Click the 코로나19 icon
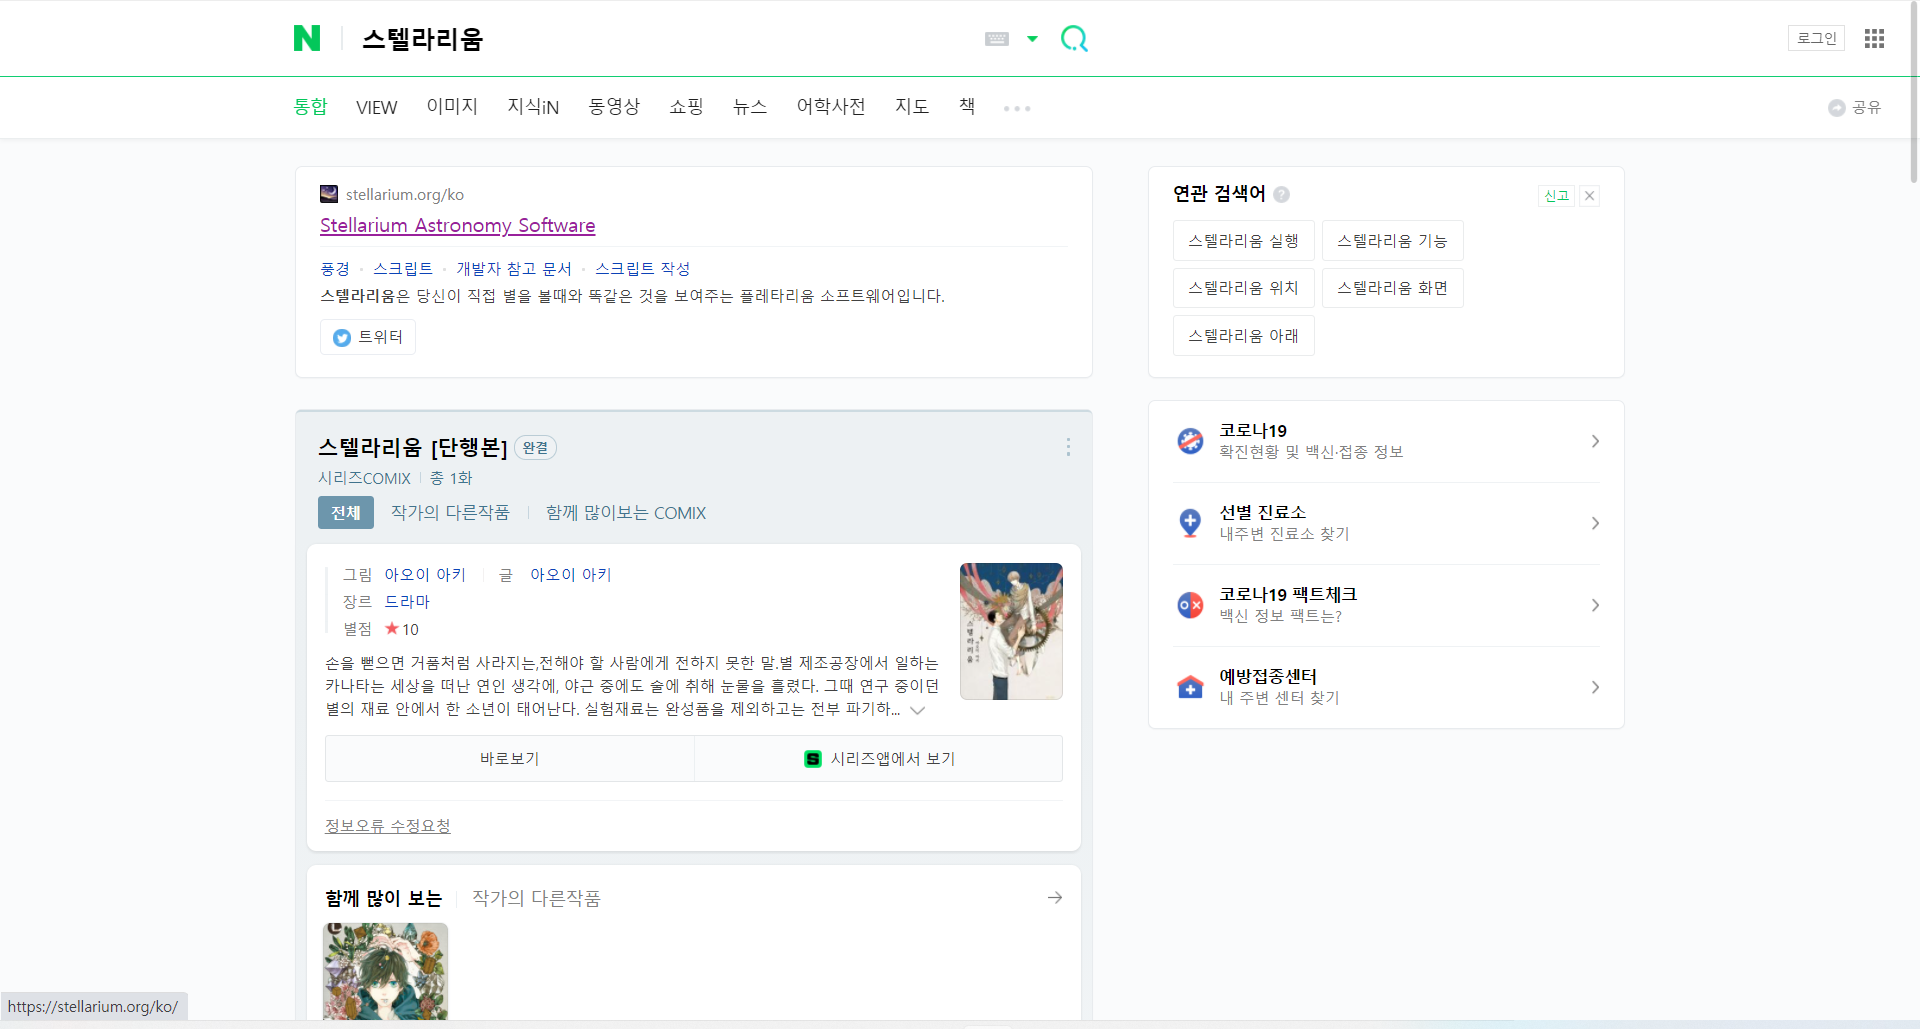 [1190, 441]
